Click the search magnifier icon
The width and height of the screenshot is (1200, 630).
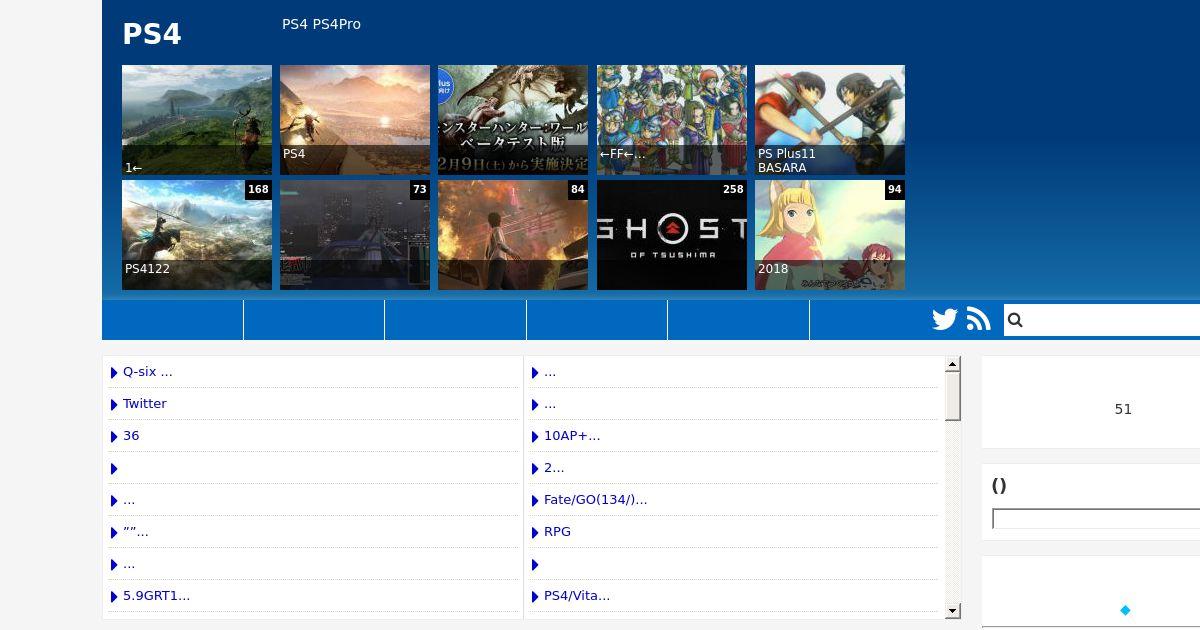coord(1015,320)
